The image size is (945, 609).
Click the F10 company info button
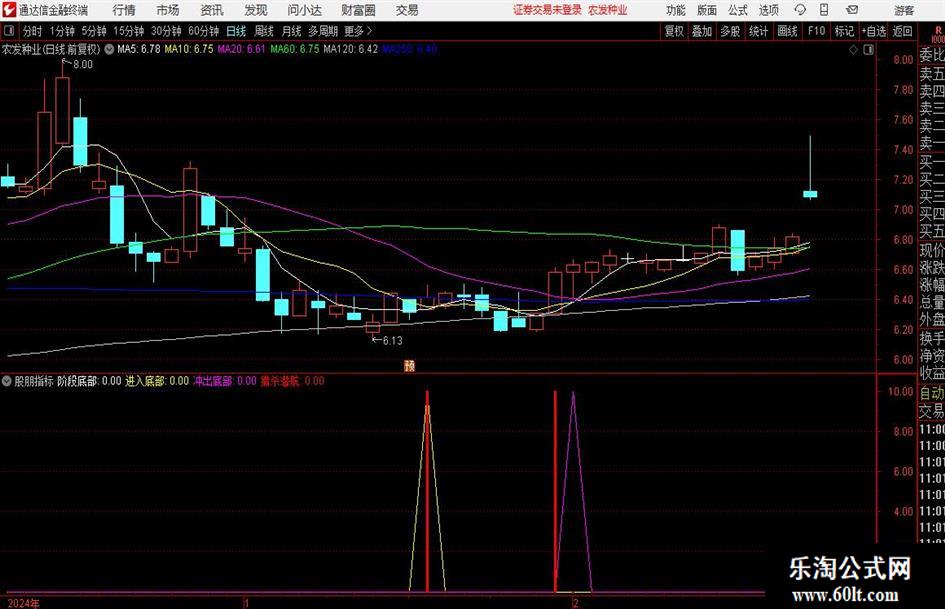(x=817, y=31)
